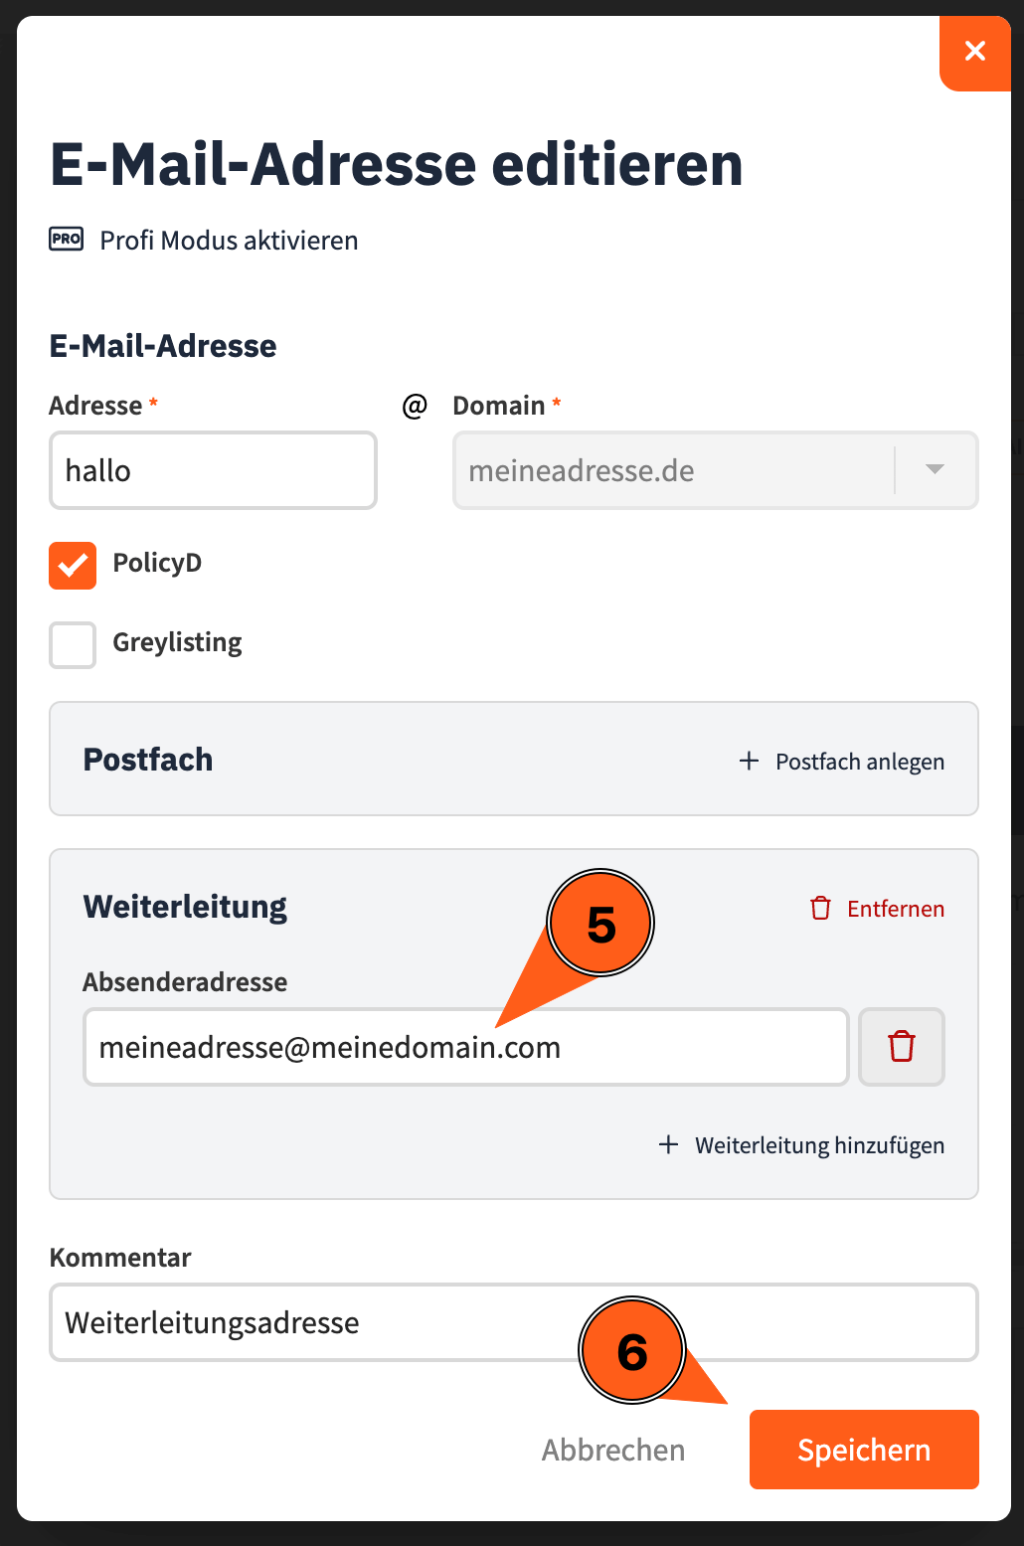Click the plus icon beside Weiterleitung hinzufügen
The height and width of the screenshot is (1546, 1024).
668,1145
